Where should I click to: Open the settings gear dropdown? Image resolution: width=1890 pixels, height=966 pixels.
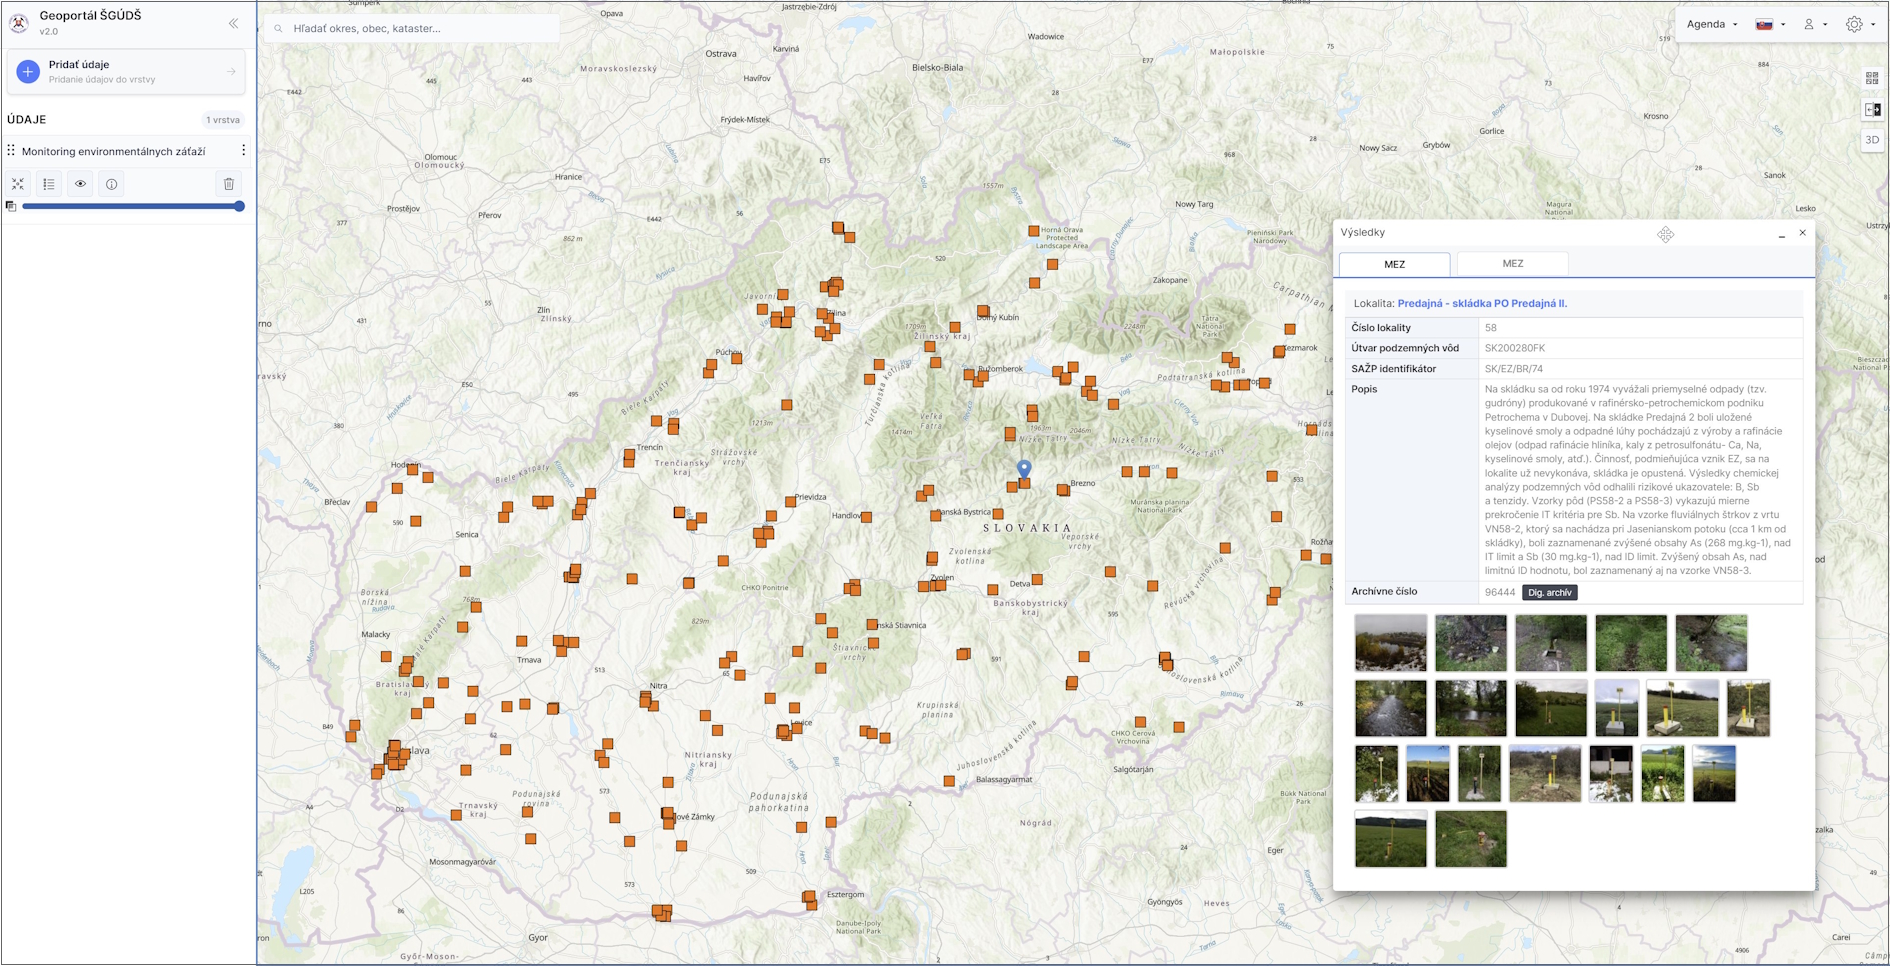coord(1859,24)
